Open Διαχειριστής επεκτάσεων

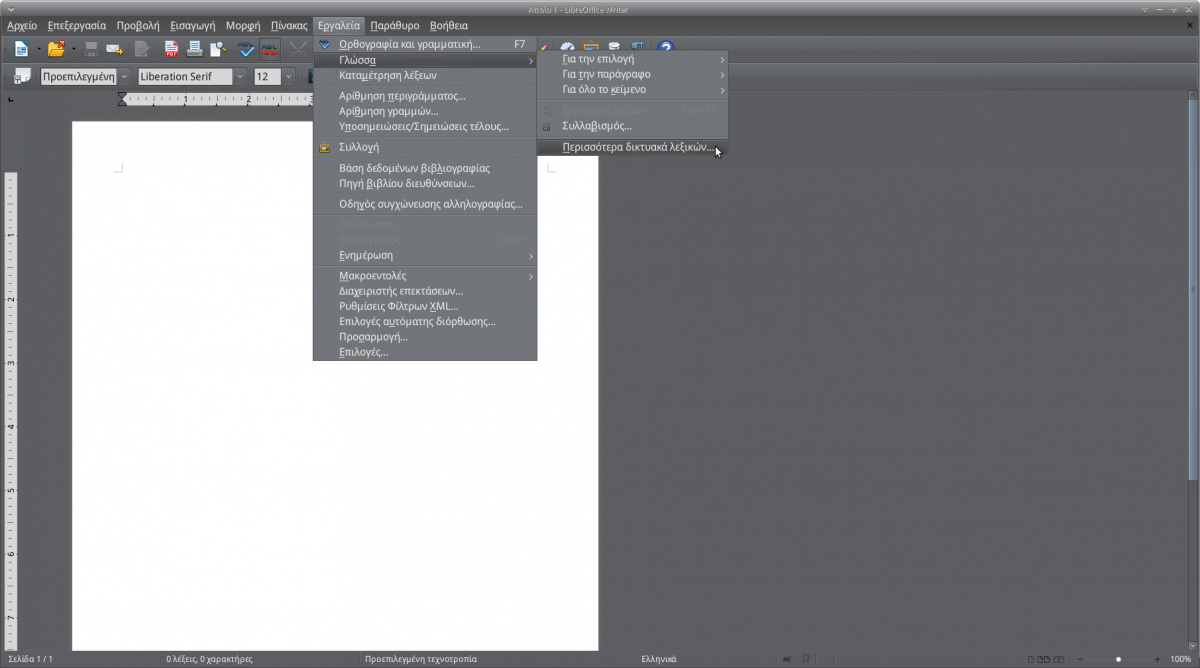[x=425, y=291]
